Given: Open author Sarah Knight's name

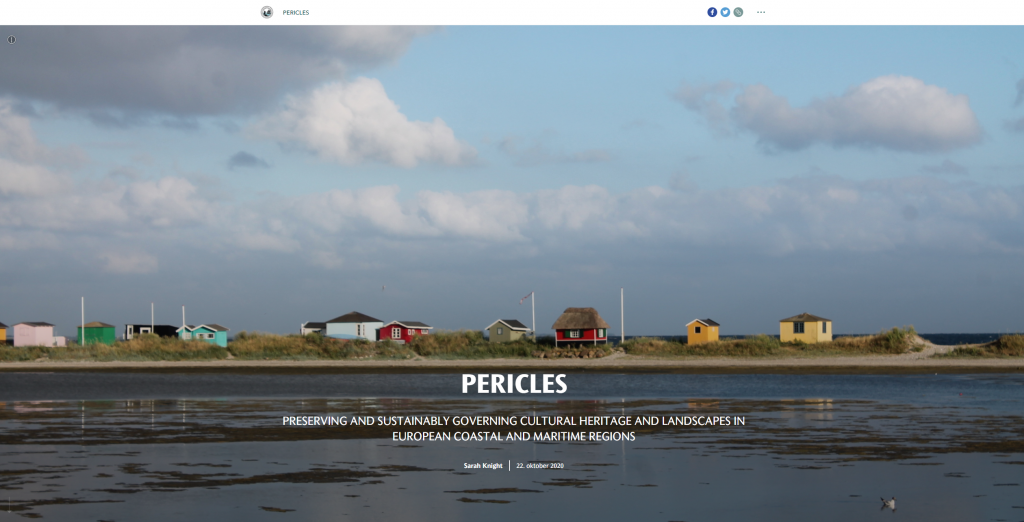Looking at the screenshot, I should pyautogui.click(x=483, y=466).
